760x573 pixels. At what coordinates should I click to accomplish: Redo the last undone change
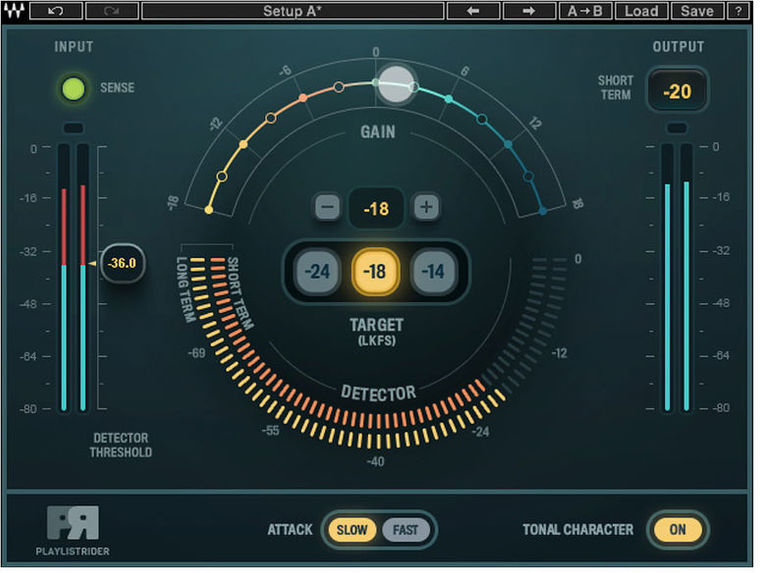click(112, 11)
